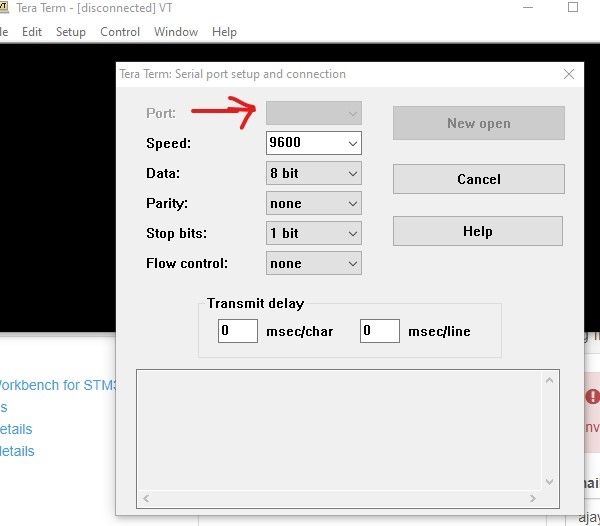Click the dialog Help button
Viewport: 600px width, 526px height.
pyautogui.click(x=478, y=231)
